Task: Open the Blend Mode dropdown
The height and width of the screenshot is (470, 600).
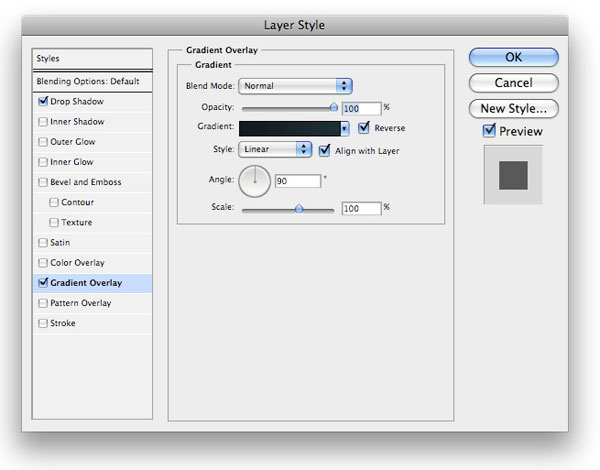Action: 295,86
